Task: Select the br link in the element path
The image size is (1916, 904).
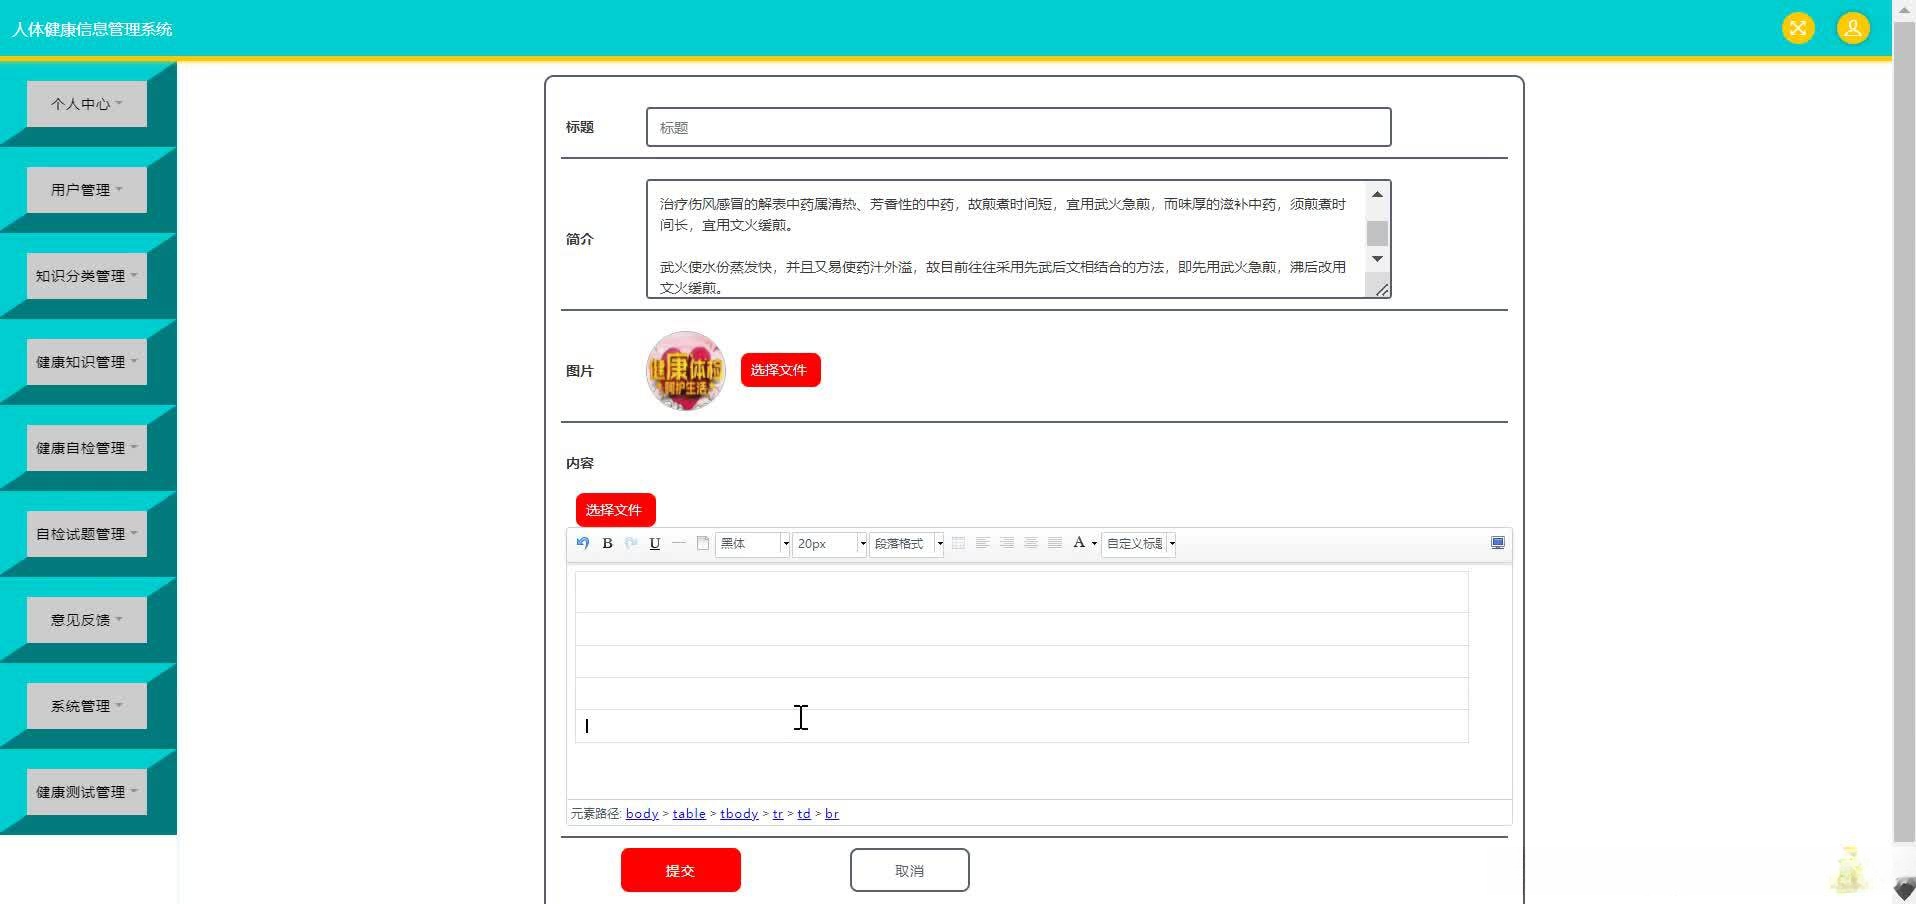Action: pyautogui.click(x=832, y=814)
